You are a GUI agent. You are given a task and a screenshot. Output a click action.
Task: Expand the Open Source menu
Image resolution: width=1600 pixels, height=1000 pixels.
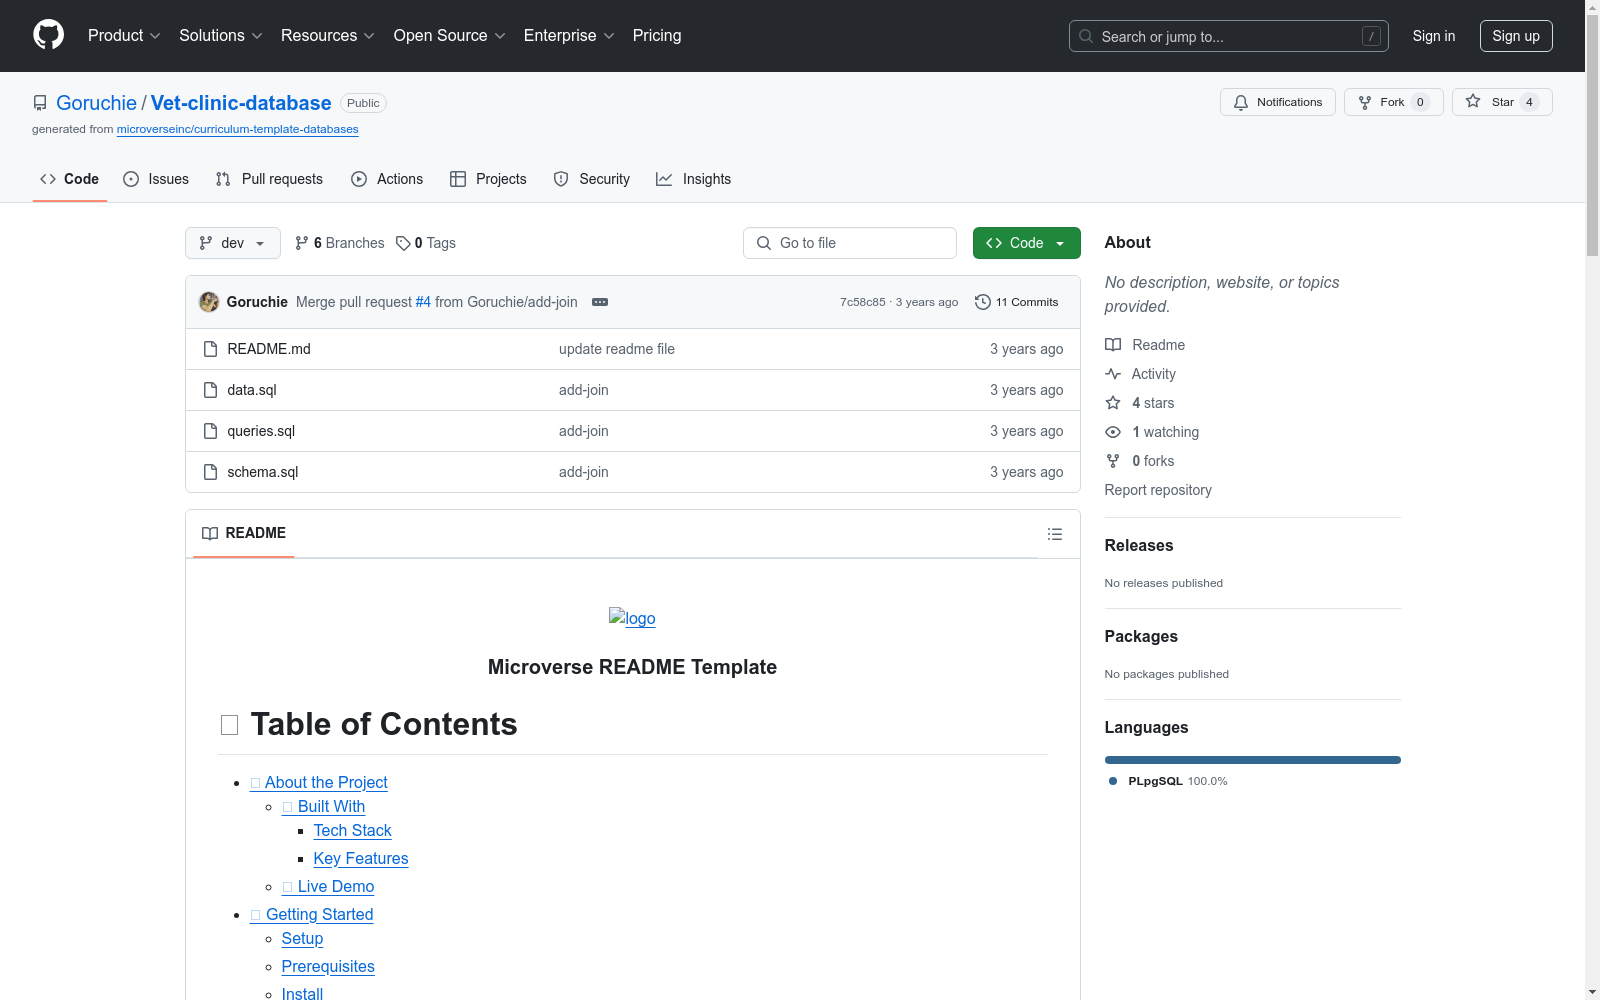(449, 35)
